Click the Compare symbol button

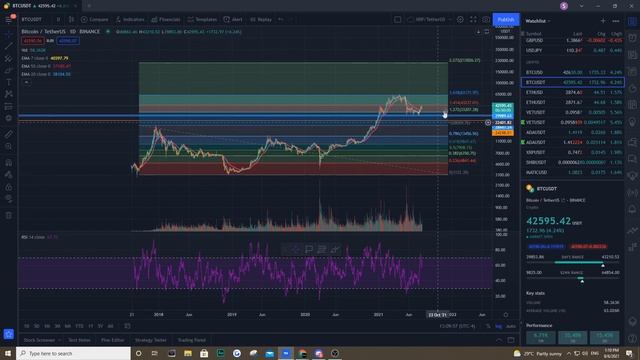point(95,20)
